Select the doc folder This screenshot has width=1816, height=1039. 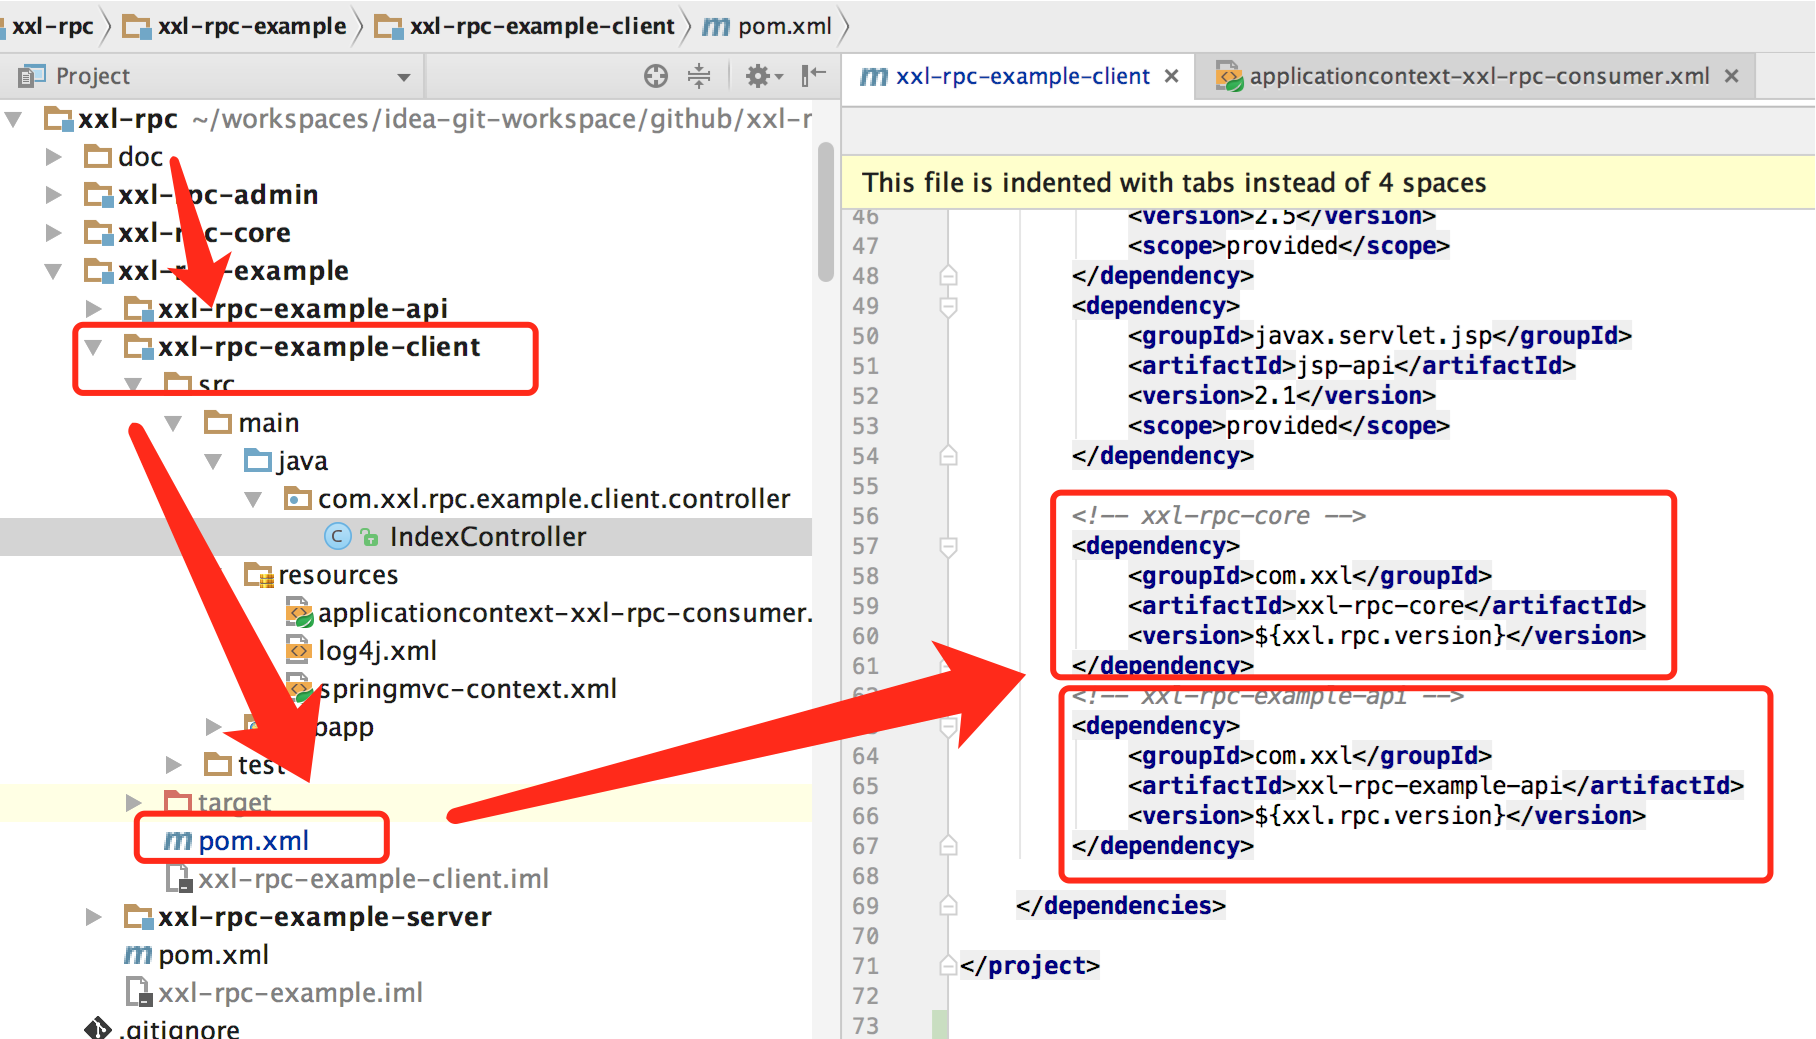[x=140, y=157]
